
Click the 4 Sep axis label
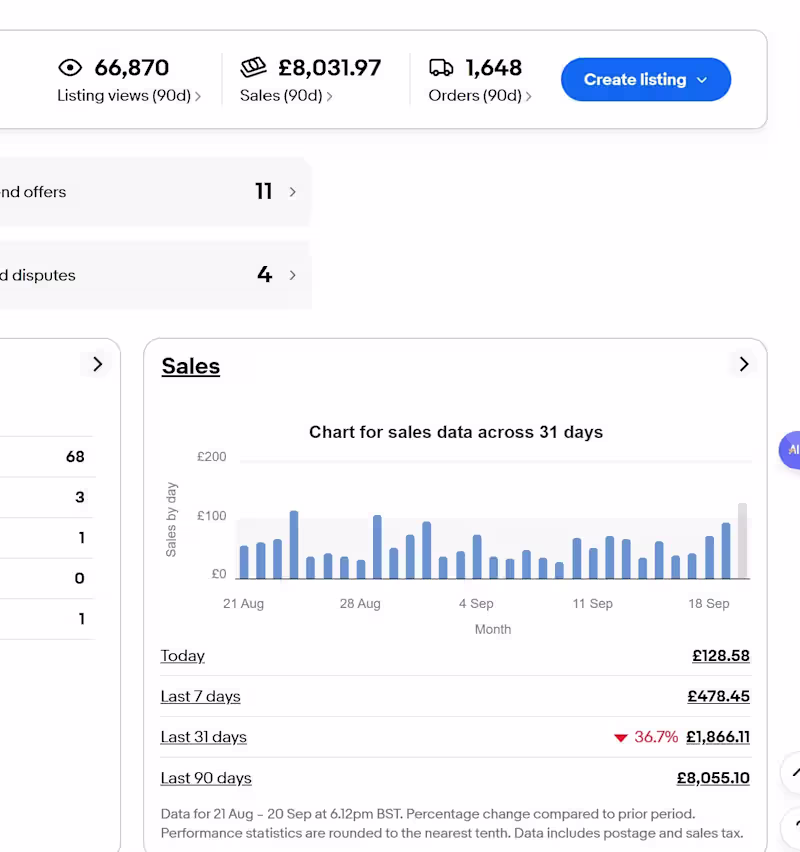click(x=476, y=604)
